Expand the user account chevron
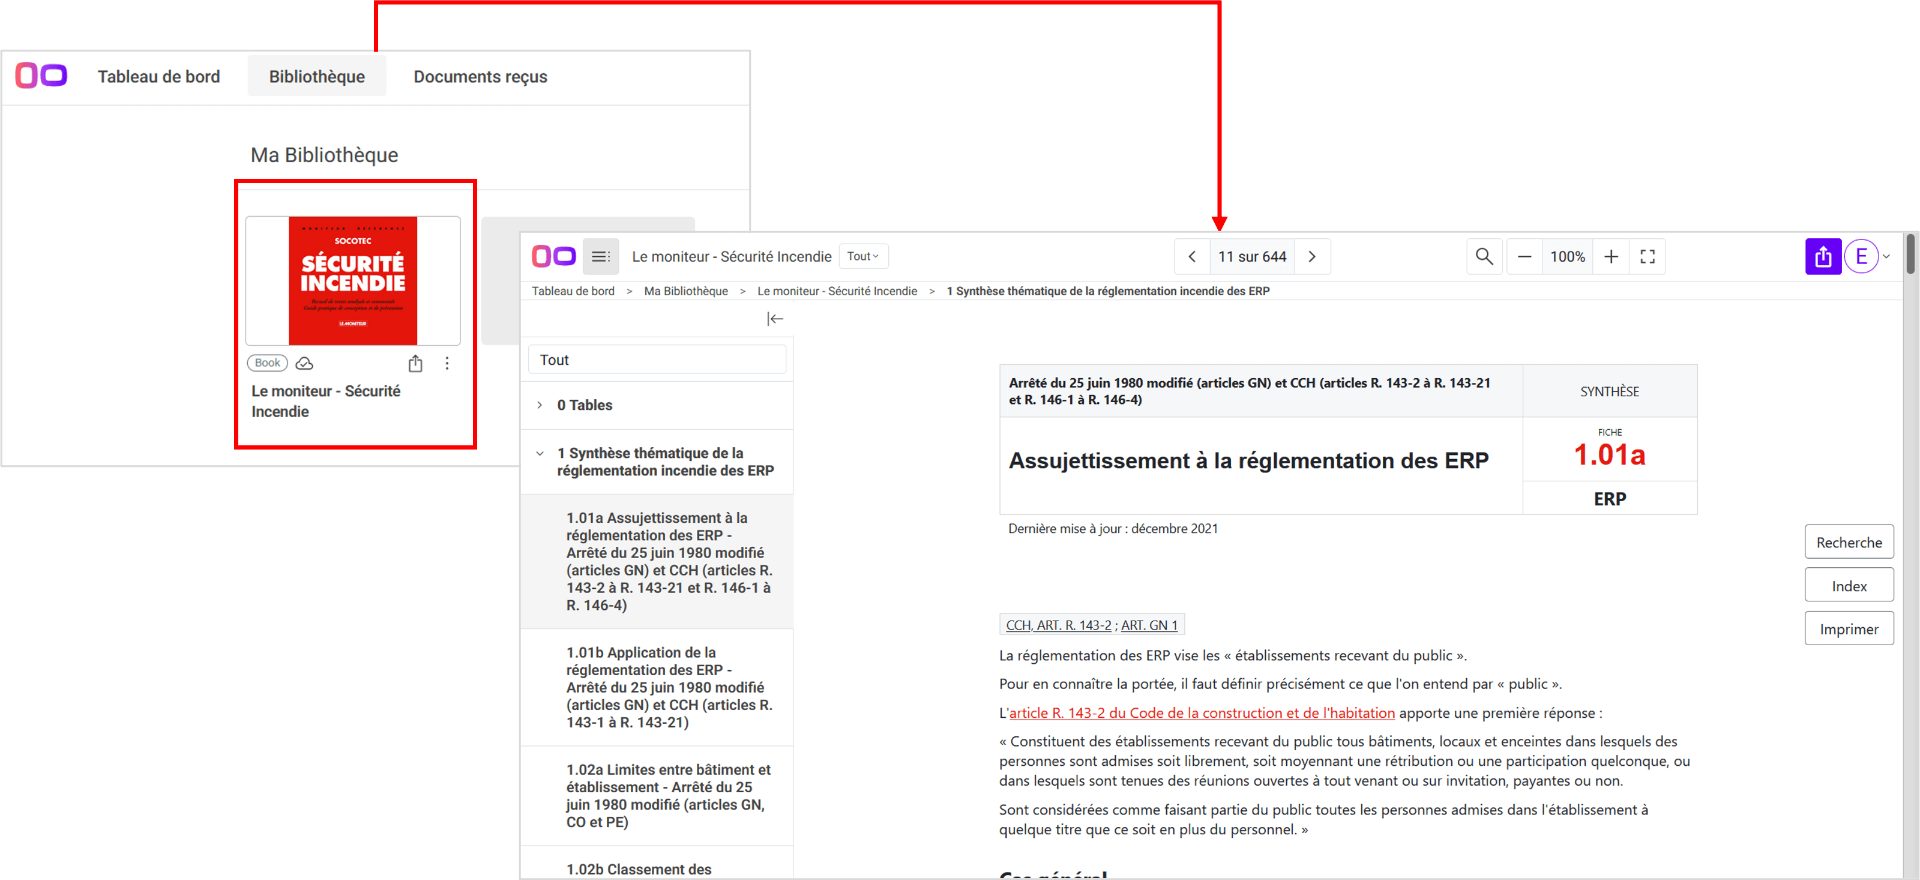Viewport: 1920px width, 880px height. pyautogui.click(x=1887, y=257)
